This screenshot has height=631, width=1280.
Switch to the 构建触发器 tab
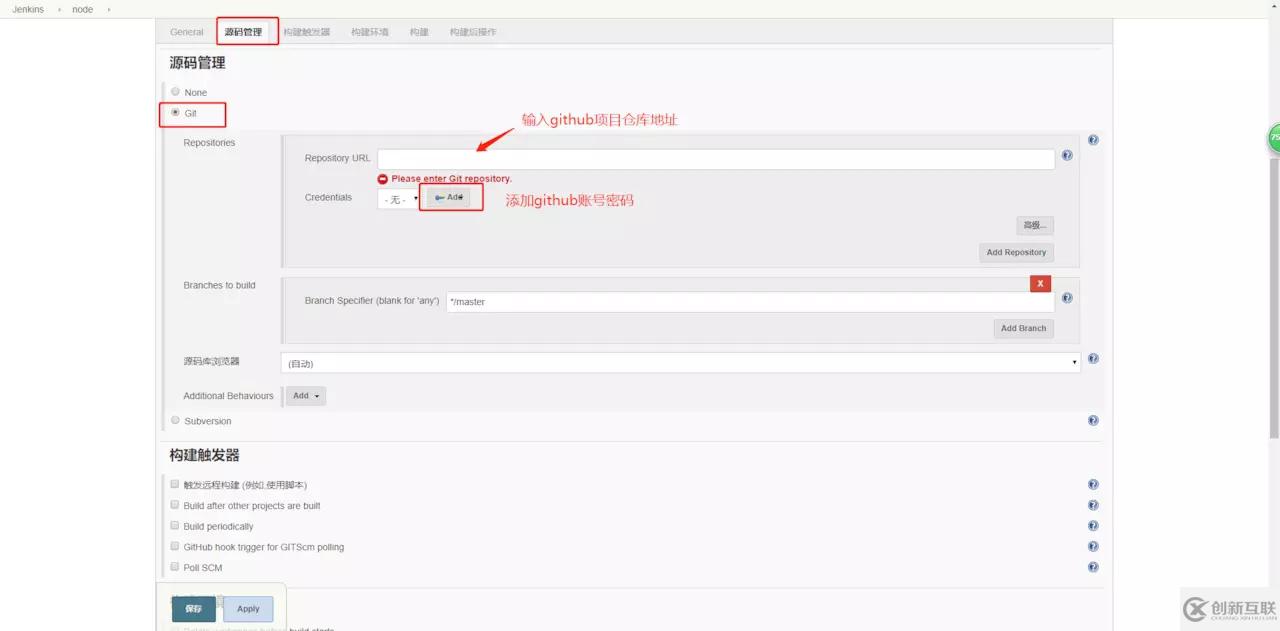[306, 32]
